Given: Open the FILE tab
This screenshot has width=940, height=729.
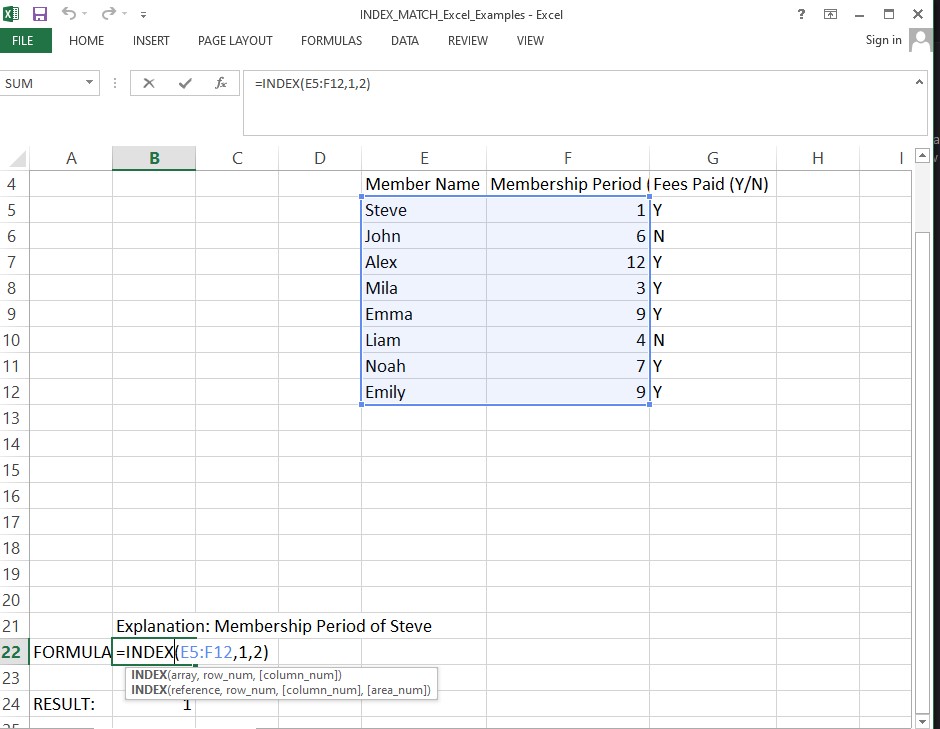Looking at the screenshot, I should point(23,41).
